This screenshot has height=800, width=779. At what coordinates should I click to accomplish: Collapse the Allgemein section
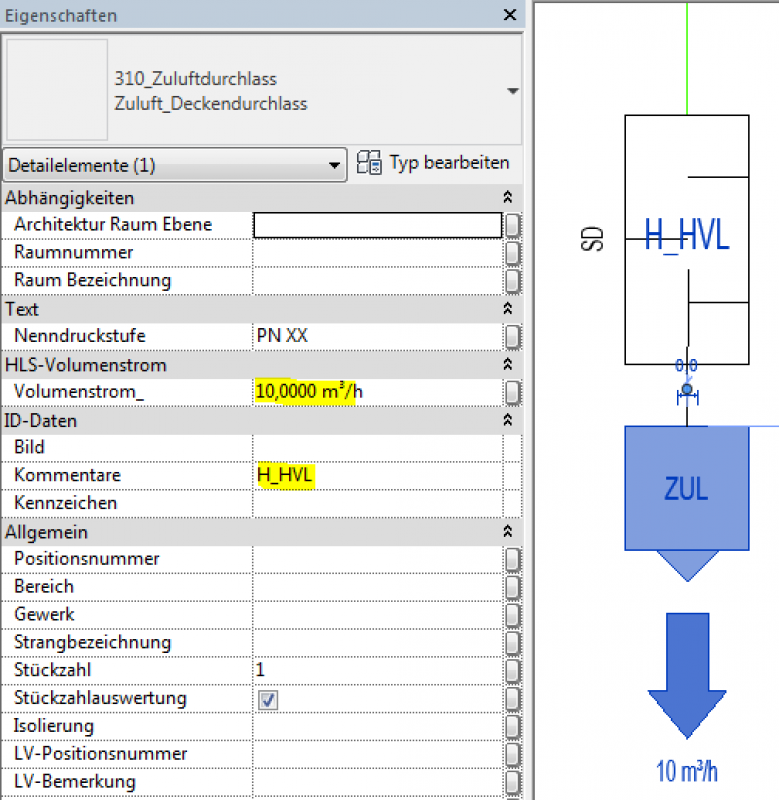coord(507,533)
